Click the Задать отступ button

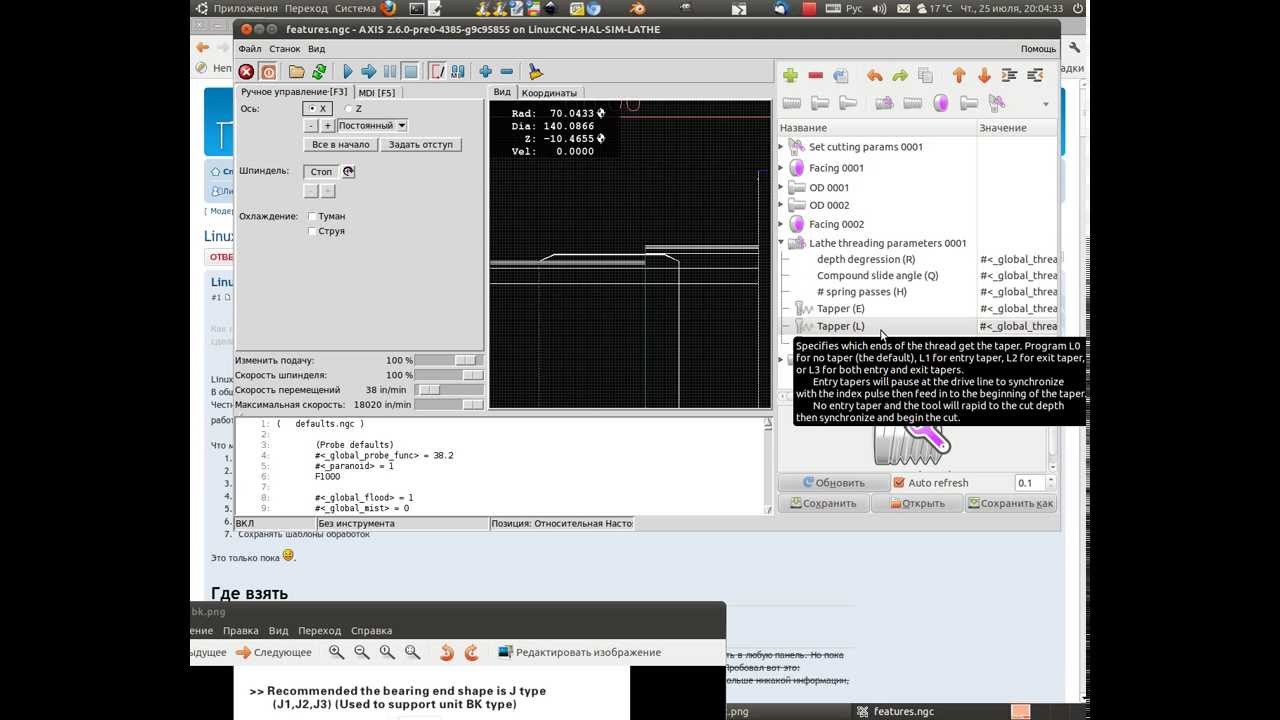click(x=421, y=145)
